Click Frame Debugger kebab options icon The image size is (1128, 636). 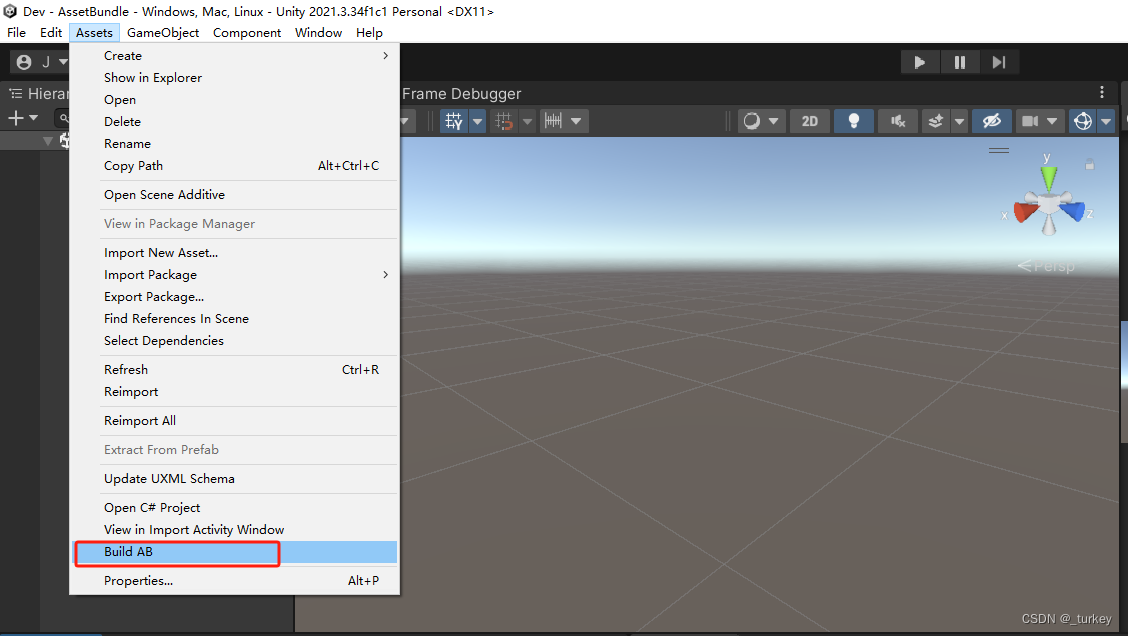1102,92
